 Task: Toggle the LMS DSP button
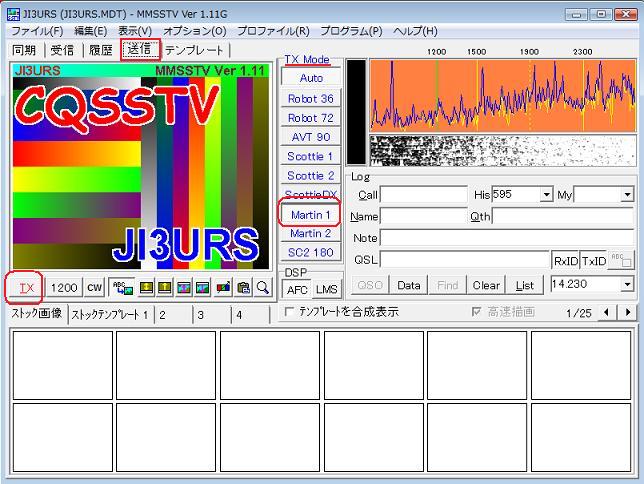327,290
